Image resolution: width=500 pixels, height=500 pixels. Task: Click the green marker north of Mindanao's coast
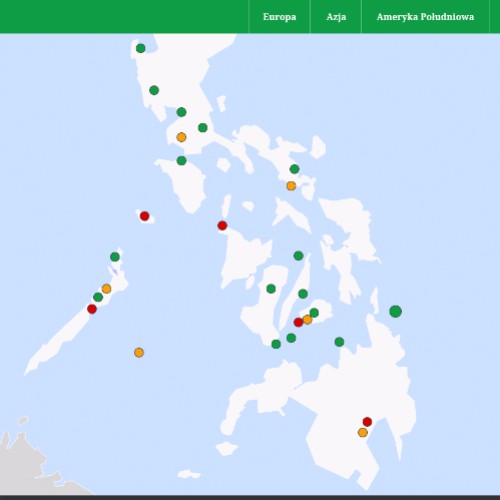[x=339, y=342]
